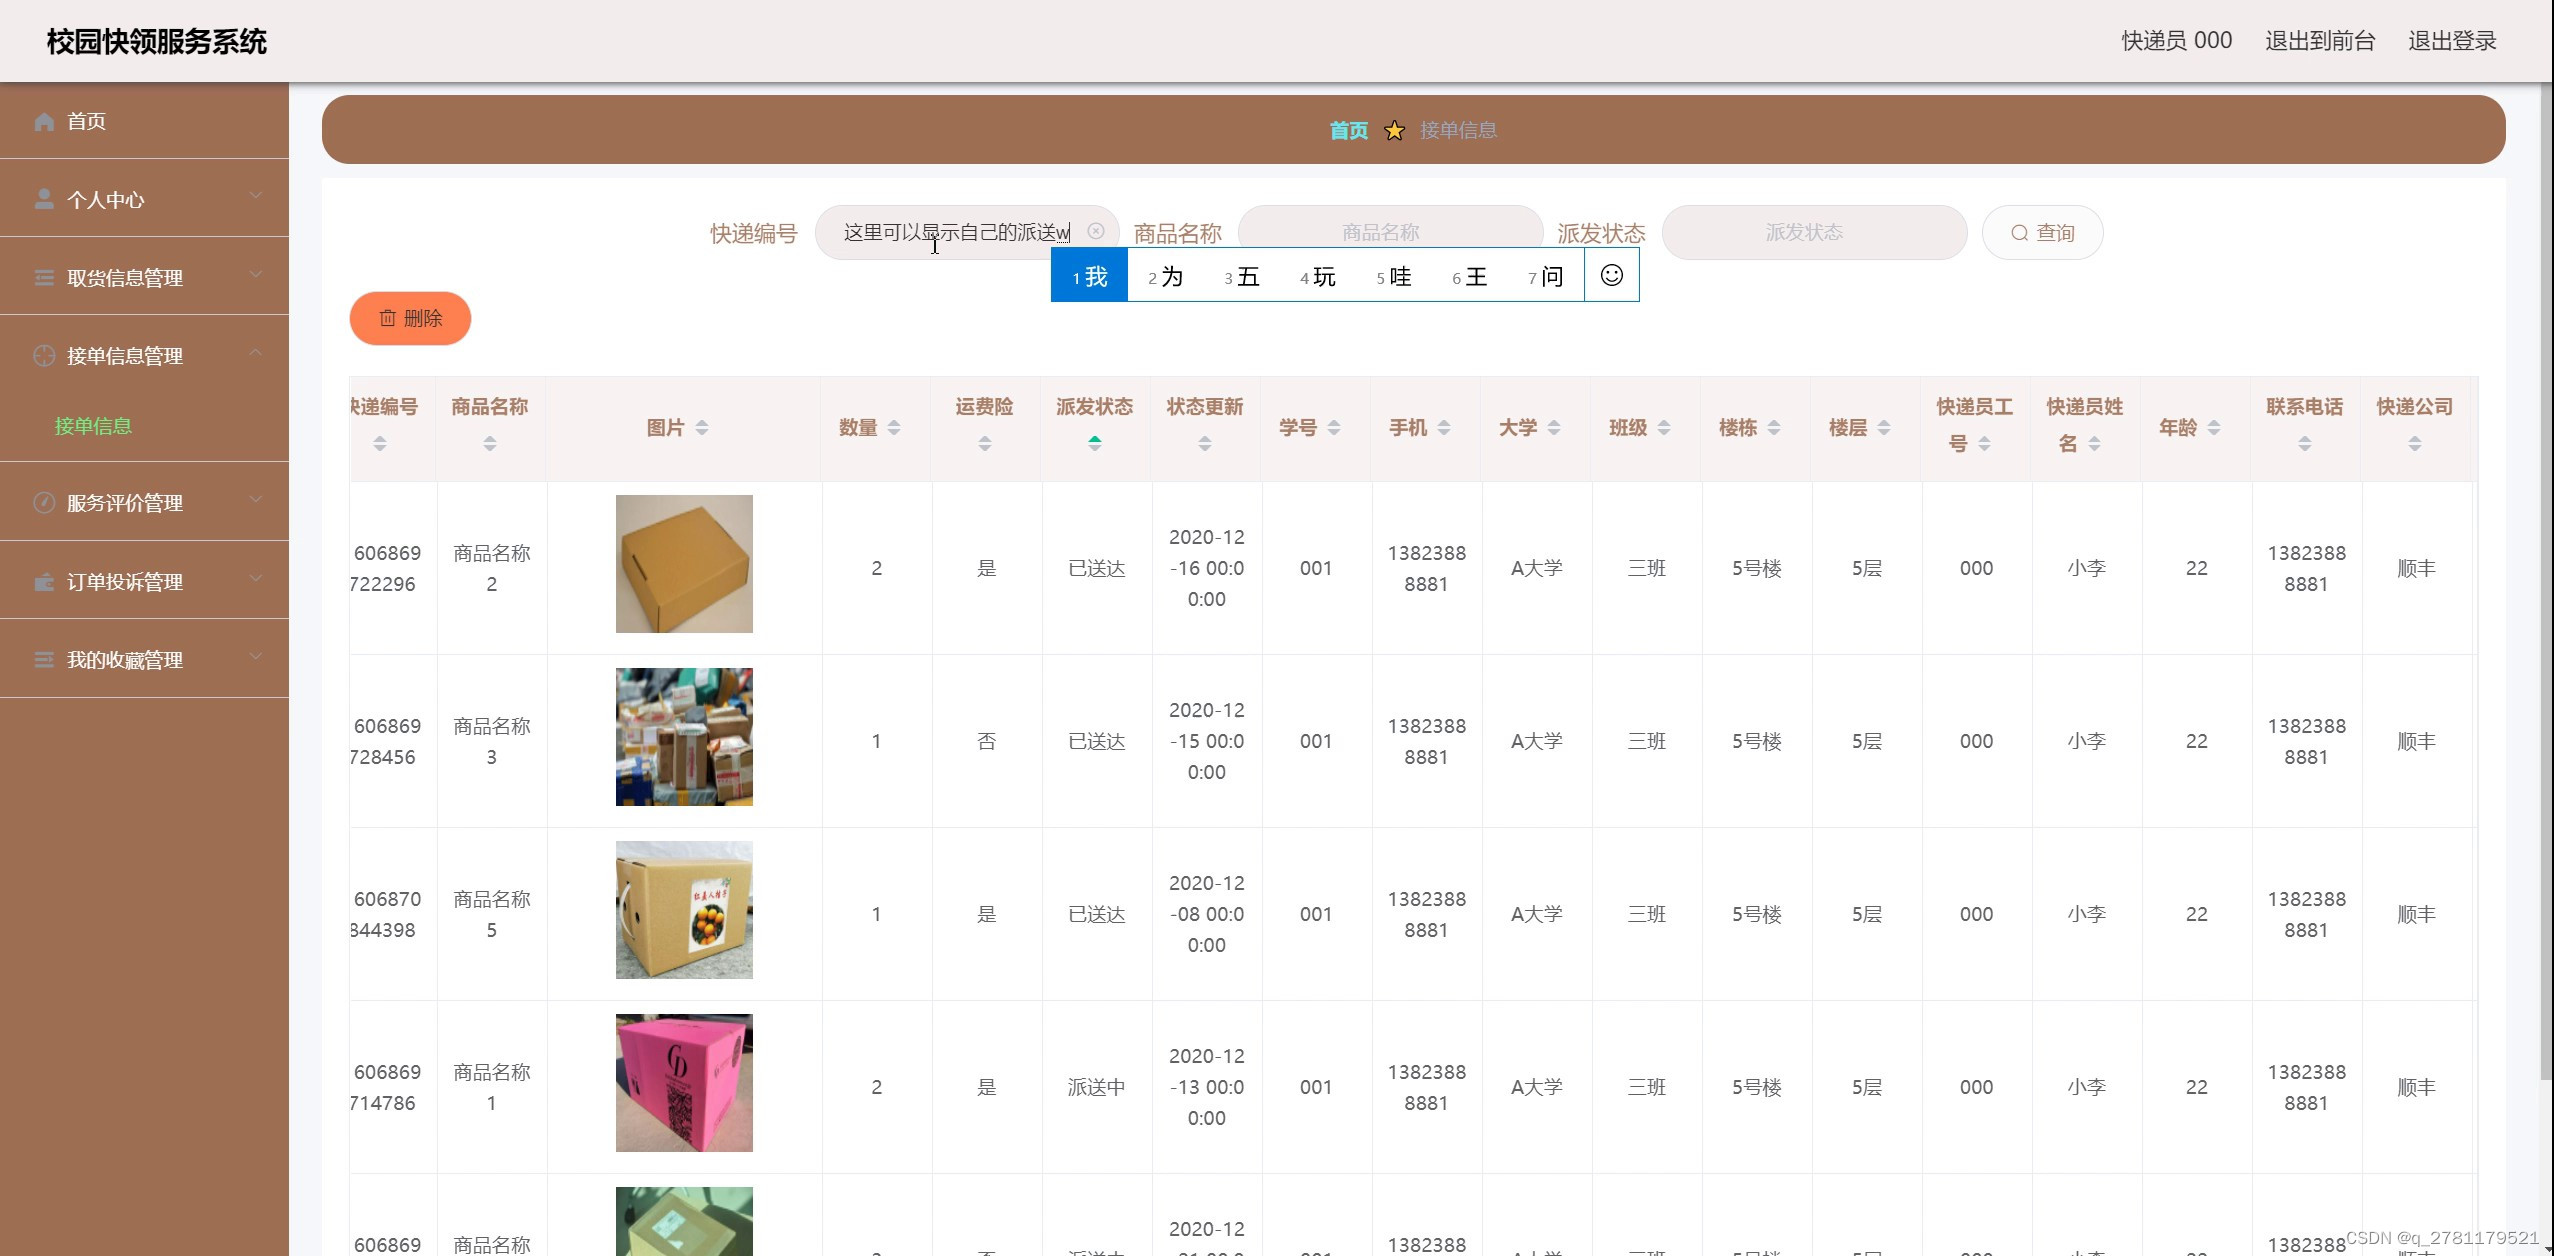Focus the 快递编号 search field

click(x=966, y=232)
